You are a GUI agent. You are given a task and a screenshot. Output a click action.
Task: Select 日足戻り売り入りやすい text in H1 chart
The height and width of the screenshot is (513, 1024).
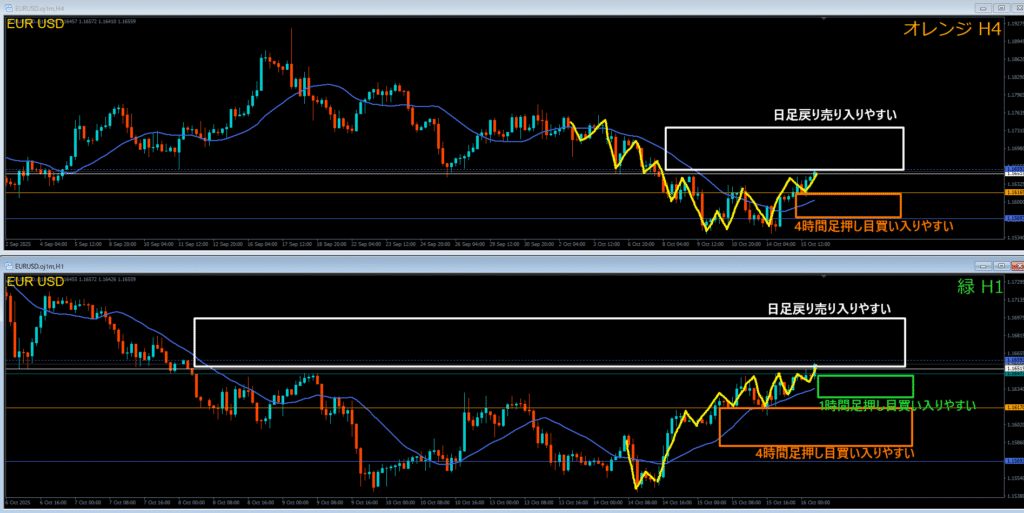pyautogui.click(x=829, y=309)
